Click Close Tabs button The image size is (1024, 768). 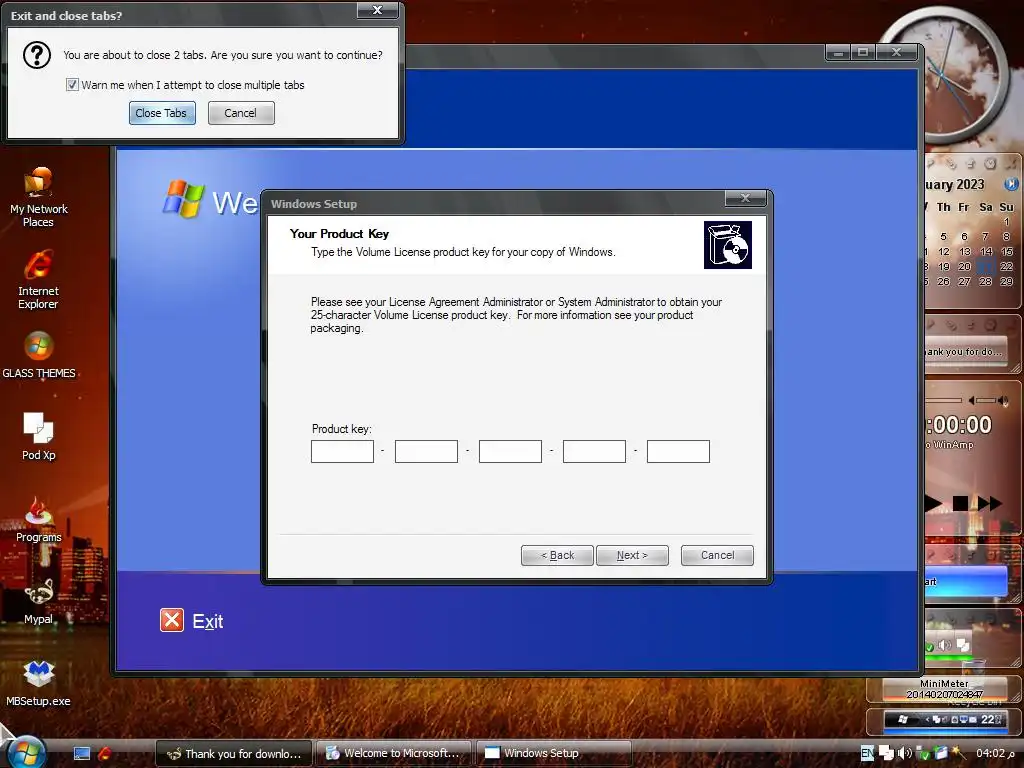click(x=162, y=113)
